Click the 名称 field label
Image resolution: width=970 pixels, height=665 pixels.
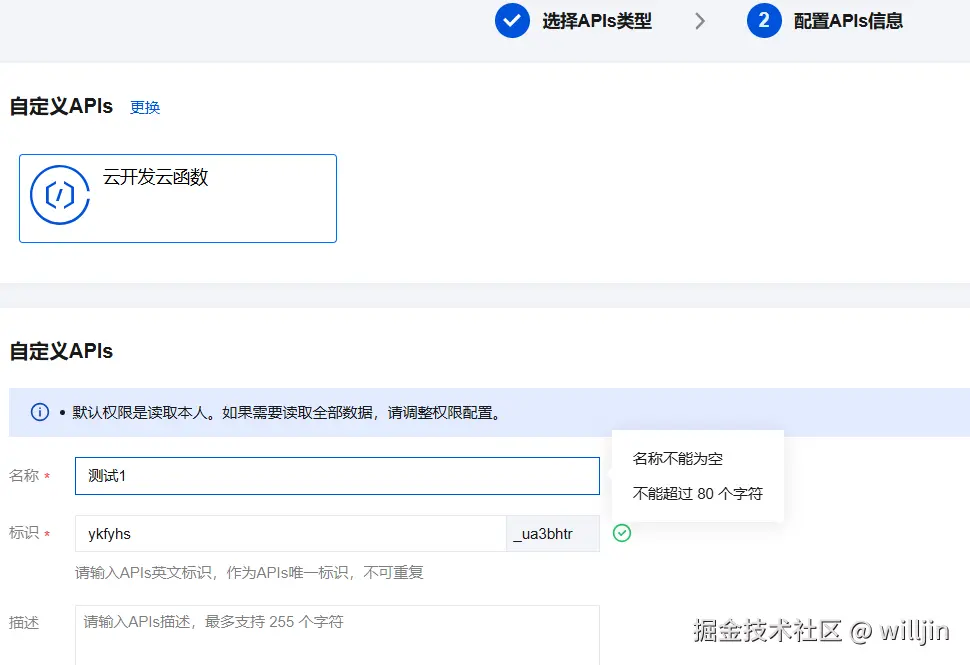[x=24, y=475]
